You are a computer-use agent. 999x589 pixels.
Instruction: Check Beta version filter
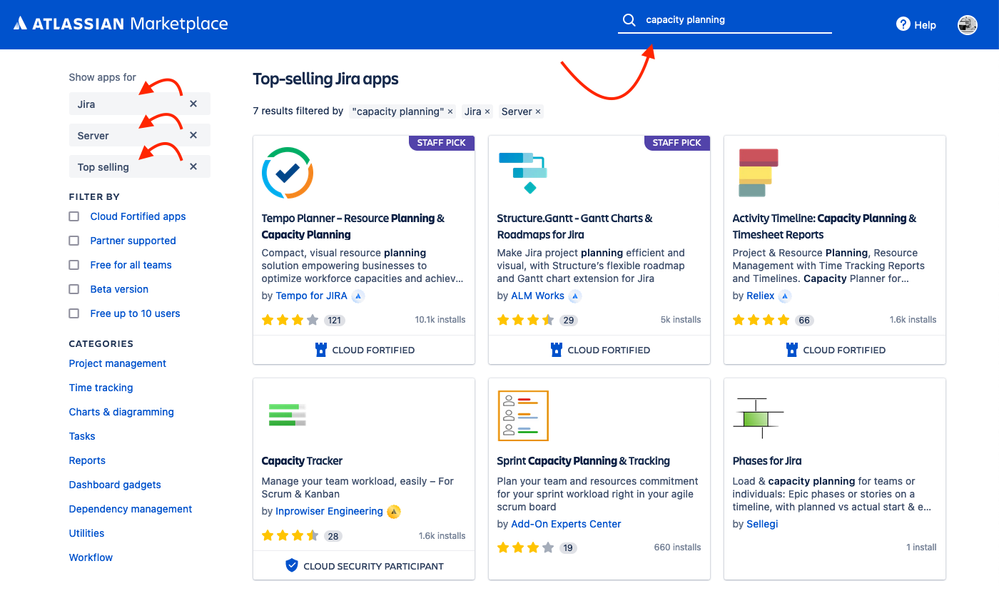point(74,289)
